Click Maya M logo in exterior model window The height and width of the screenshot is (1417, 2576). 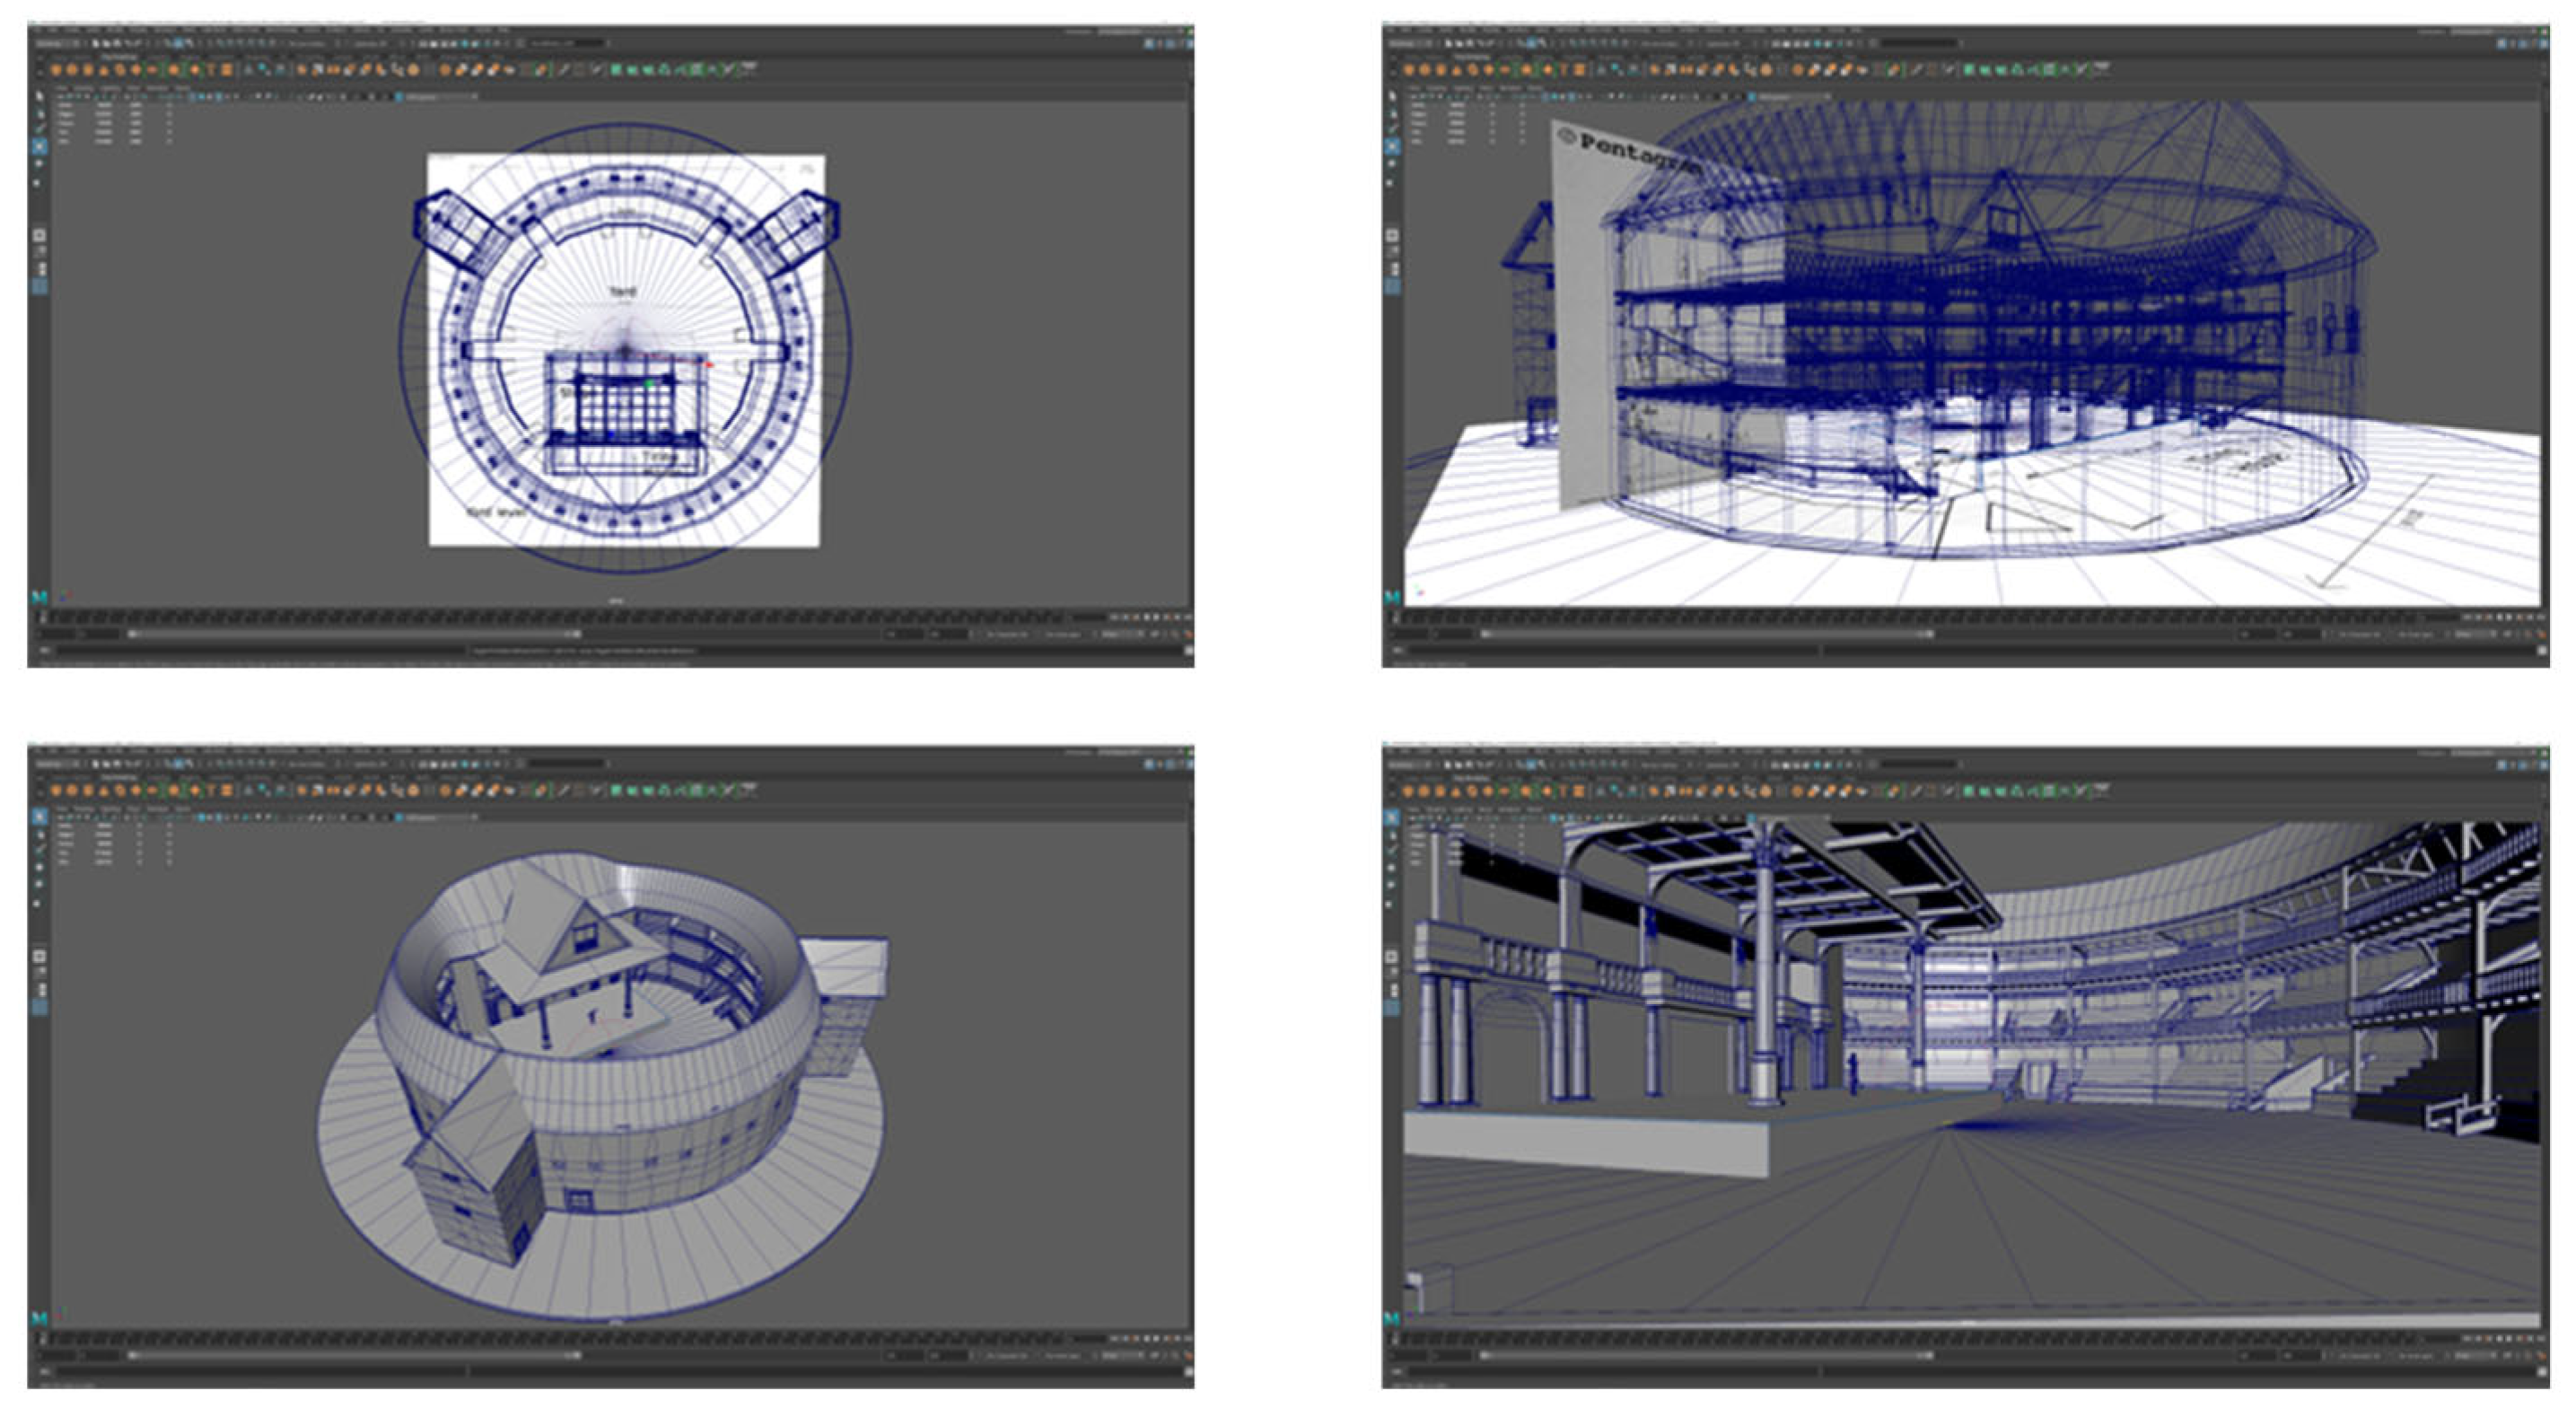(x=39, y=1318)
